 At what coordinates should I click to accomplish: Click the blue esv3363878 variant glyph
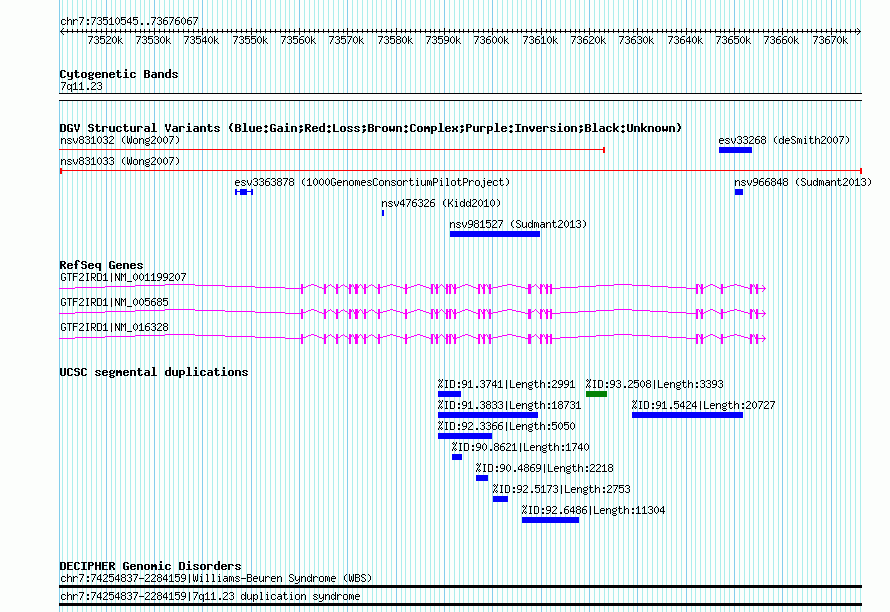tap(244, 192)
